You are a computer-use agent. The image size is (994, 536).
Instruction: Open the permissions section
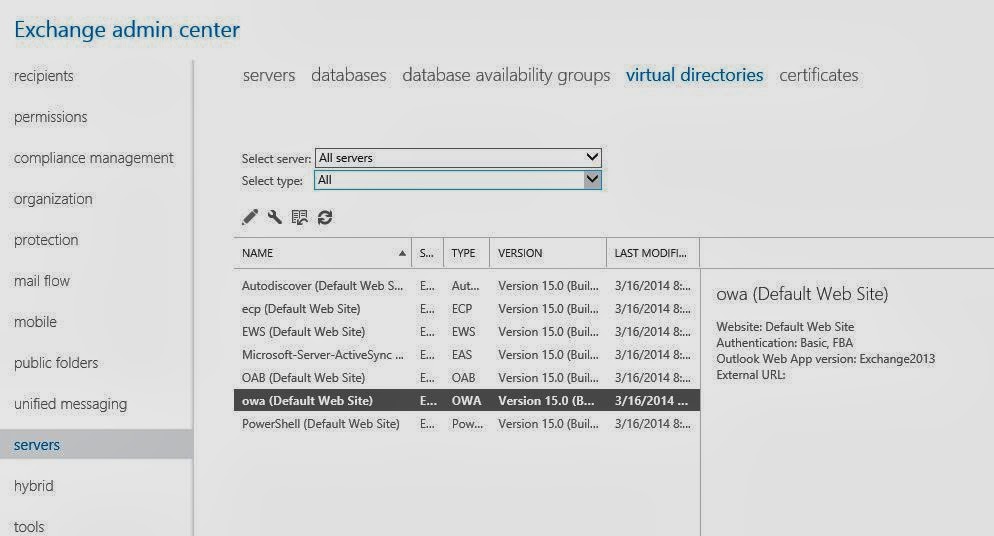50,117
